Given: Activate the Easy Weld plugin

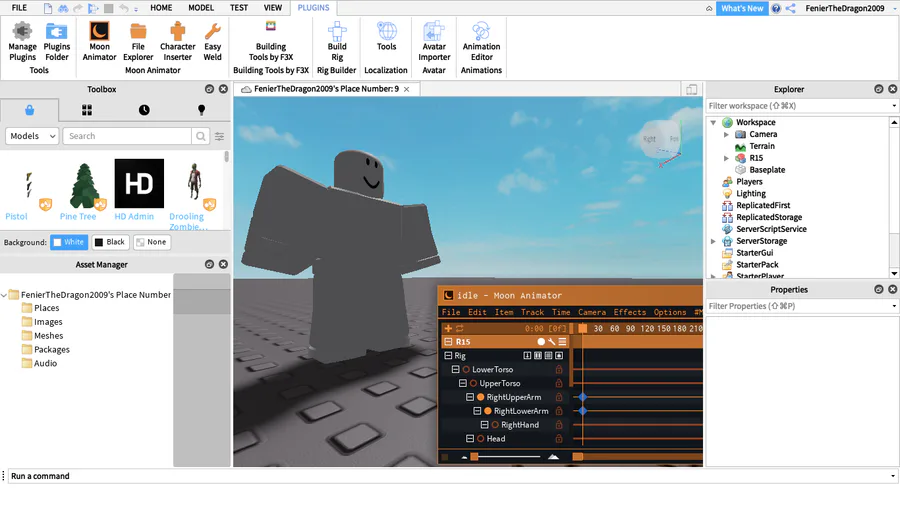Looking at the screenshot, I should pos(212,41).
